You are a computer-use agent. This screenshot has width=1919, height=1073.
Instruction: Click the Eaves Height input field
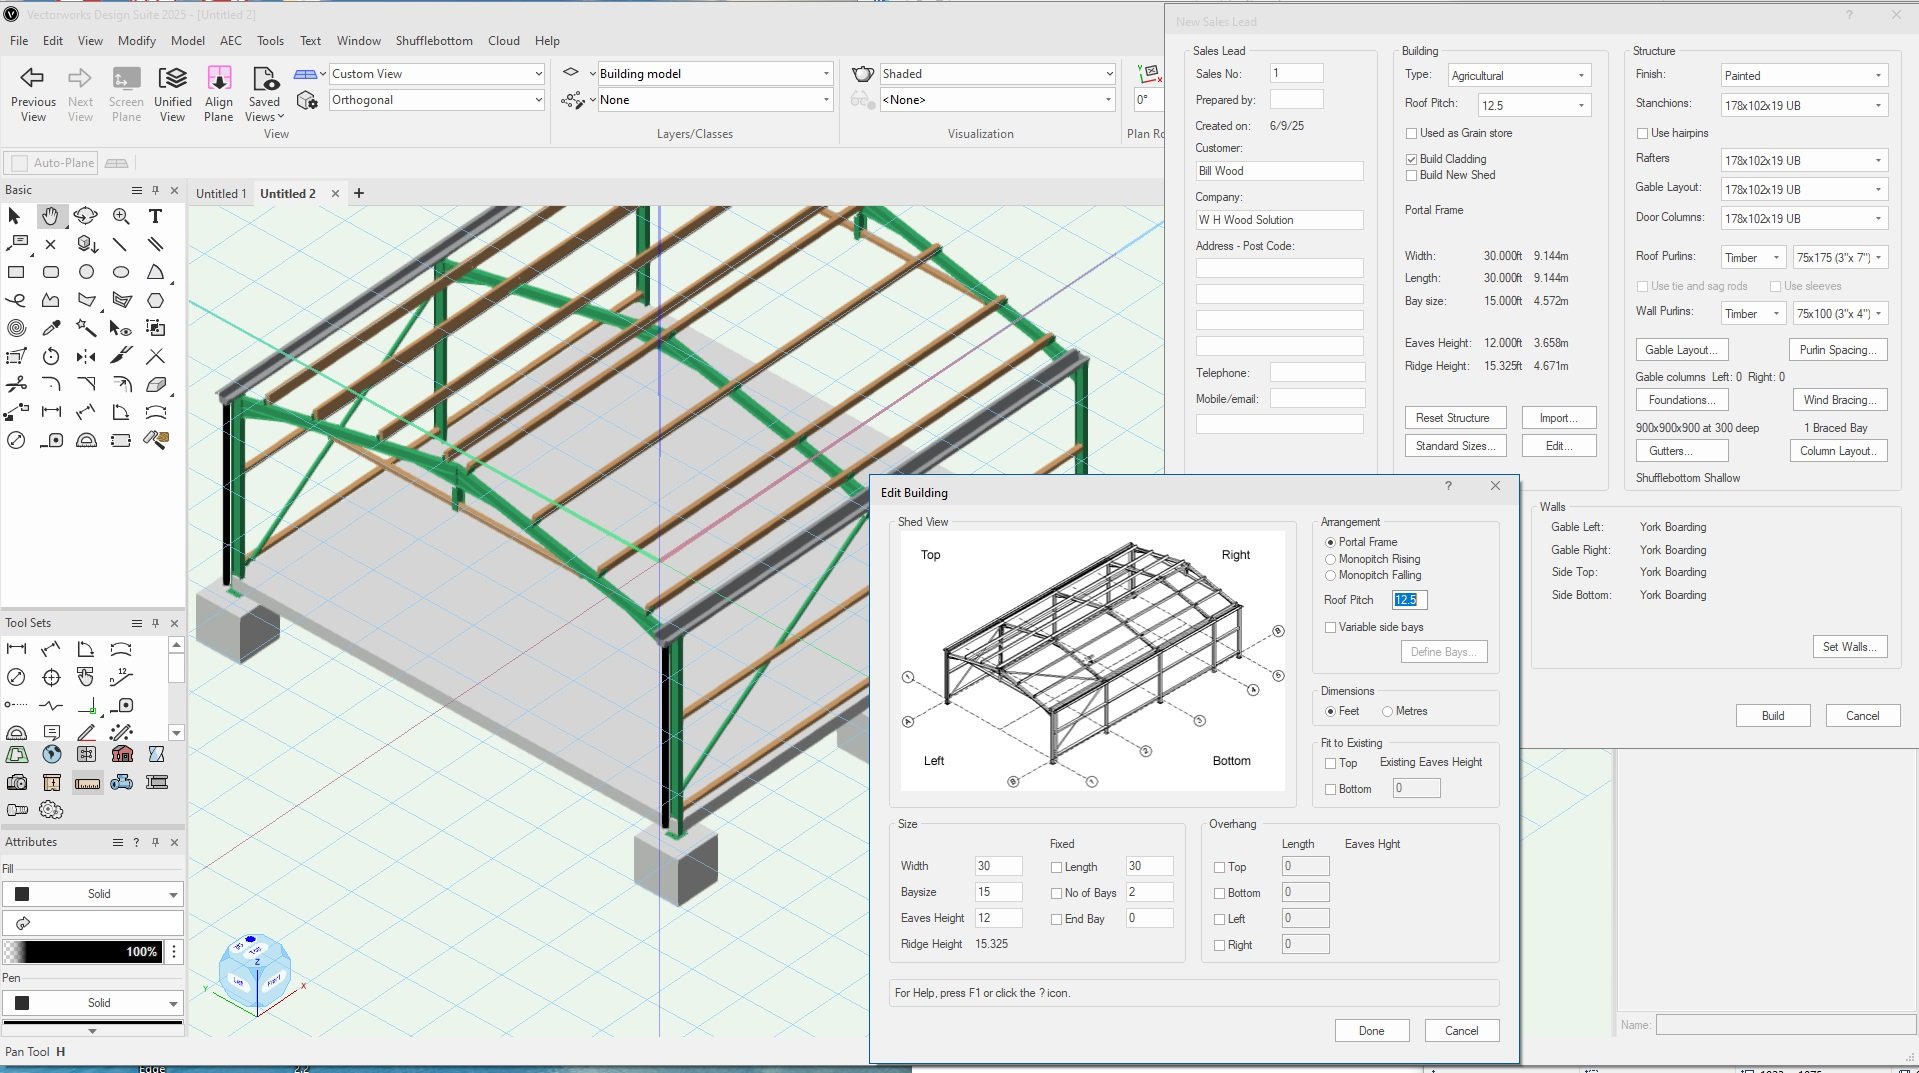(997, 918)
